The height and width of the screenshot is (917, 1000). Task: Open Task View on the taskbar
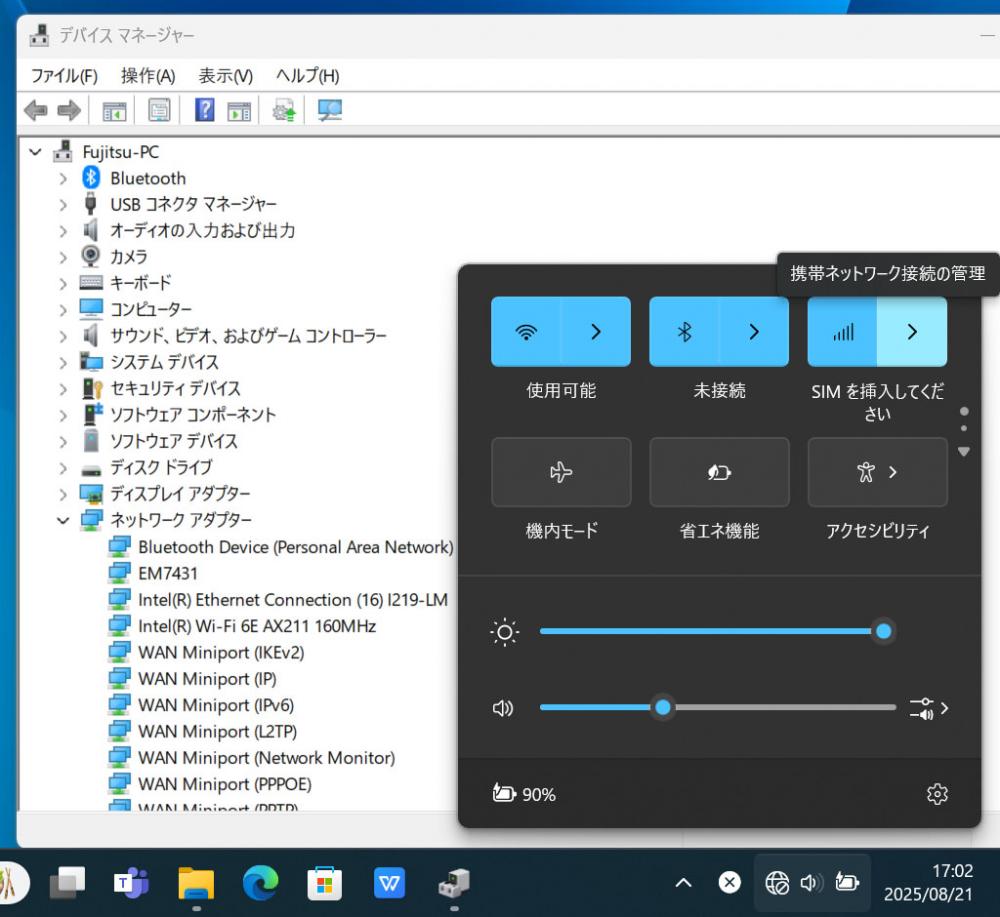(67, 883)
